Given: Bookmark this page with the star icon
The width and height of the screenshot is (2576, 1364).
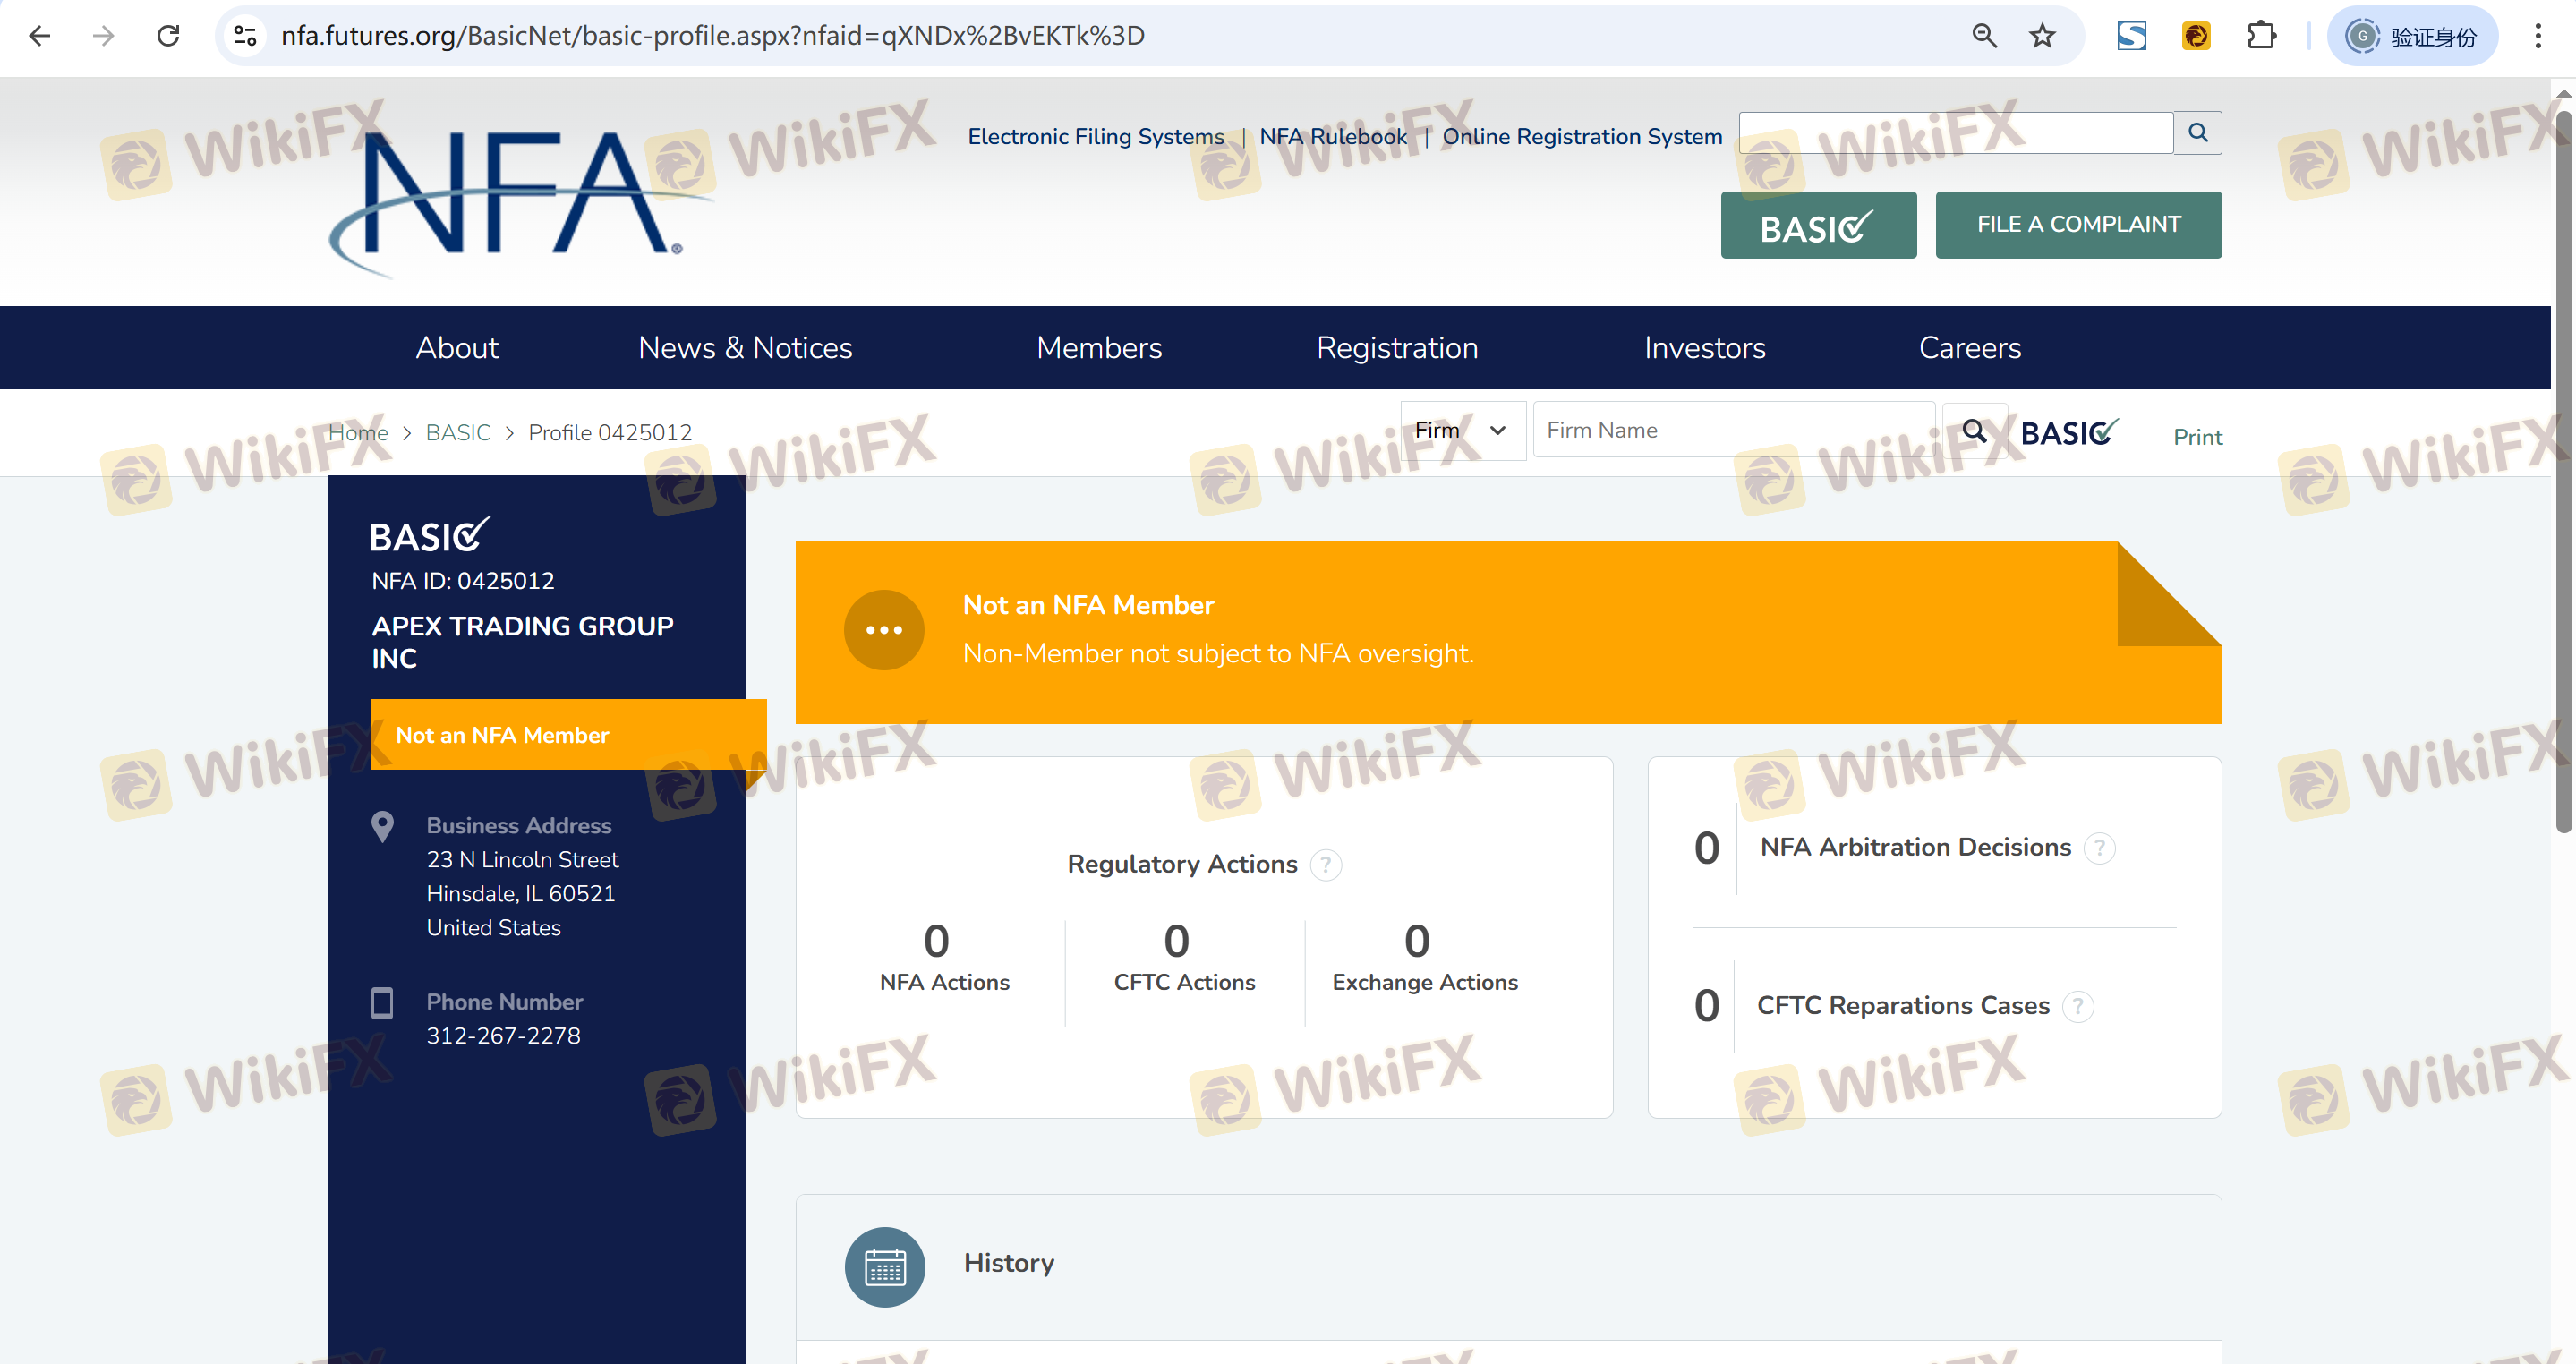Looking at the screenshot, I should click(2042, 36).
